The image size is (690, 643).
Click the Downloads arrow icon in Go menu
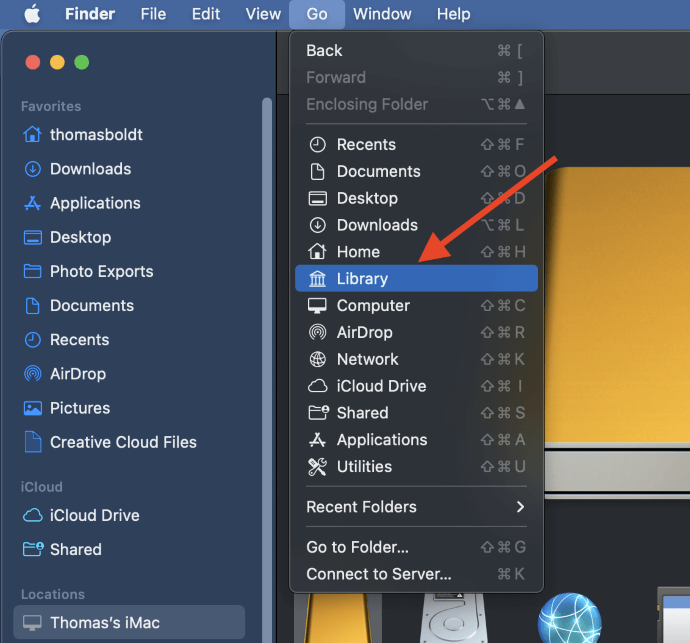tap(317, 225)
